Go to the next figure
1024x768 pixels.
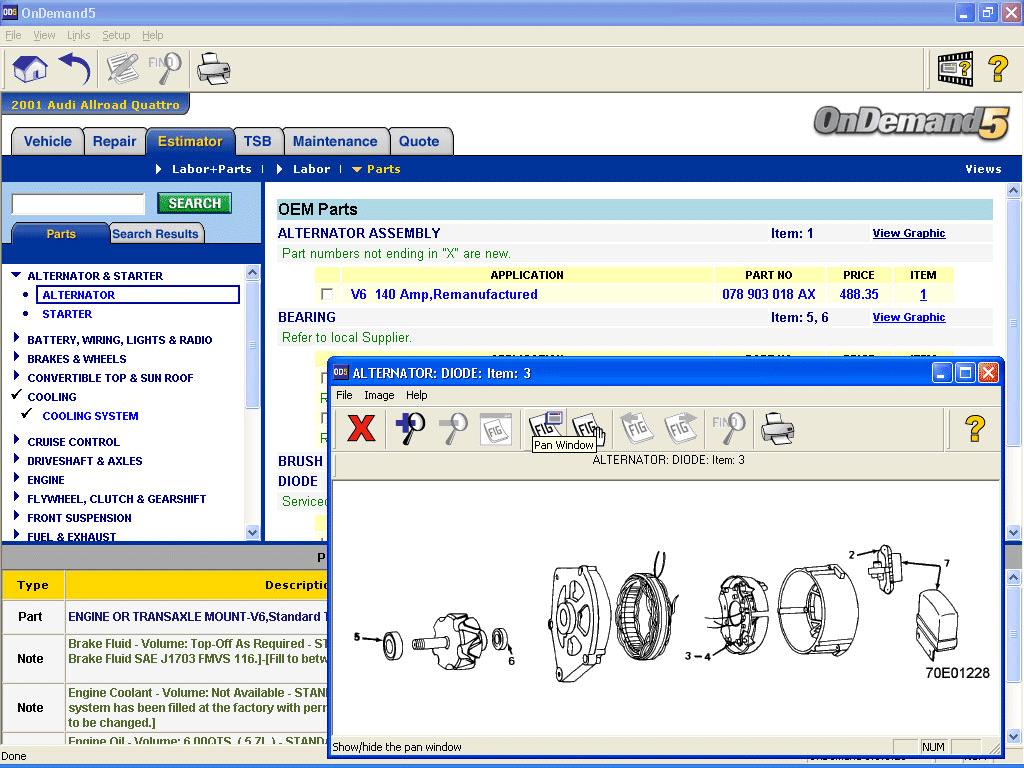680,428
